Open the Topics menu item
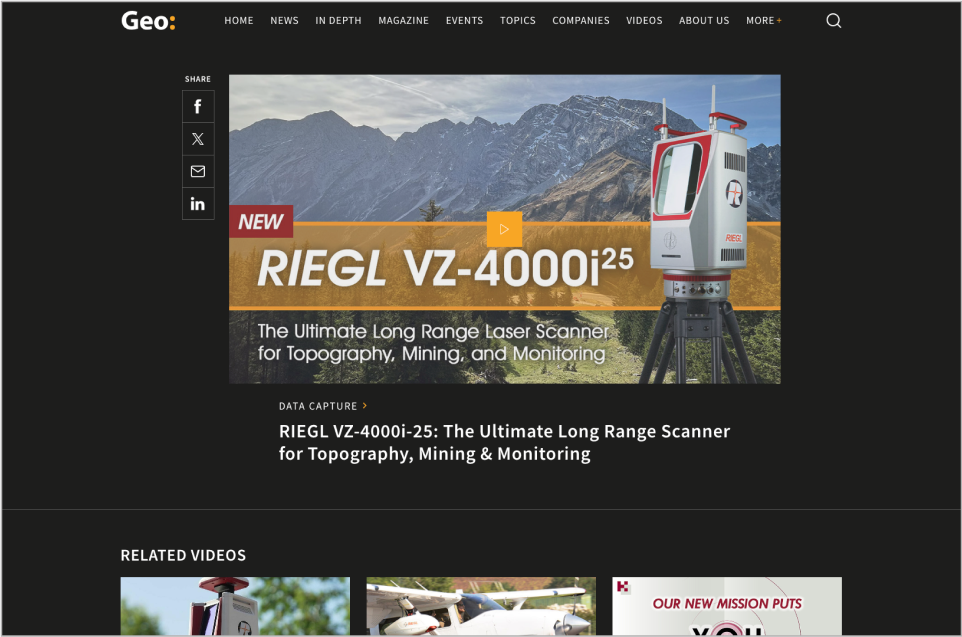 (517, 21)
